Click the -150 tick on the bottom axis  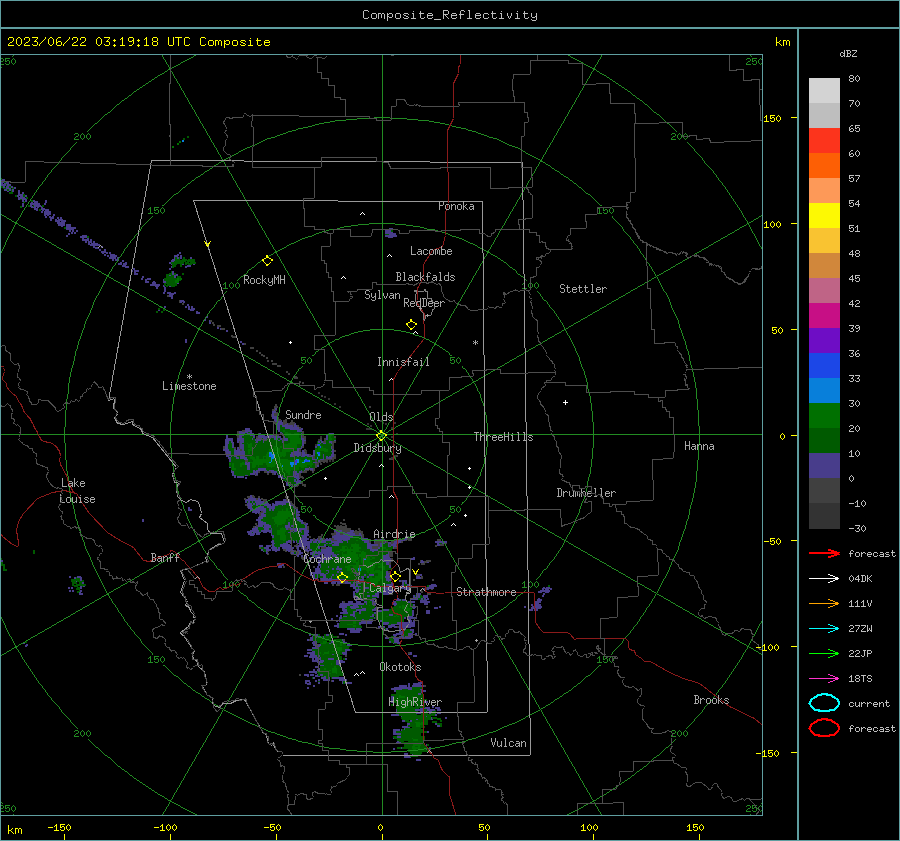(x=59, y=827)
